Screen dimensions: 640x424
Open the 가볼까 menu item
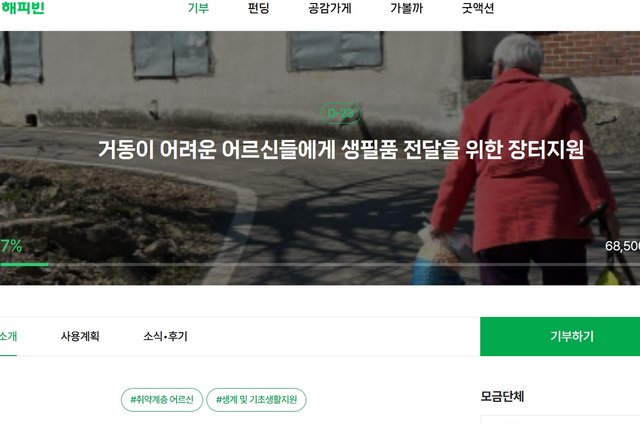pyautogui.click(x=406, y=8)
